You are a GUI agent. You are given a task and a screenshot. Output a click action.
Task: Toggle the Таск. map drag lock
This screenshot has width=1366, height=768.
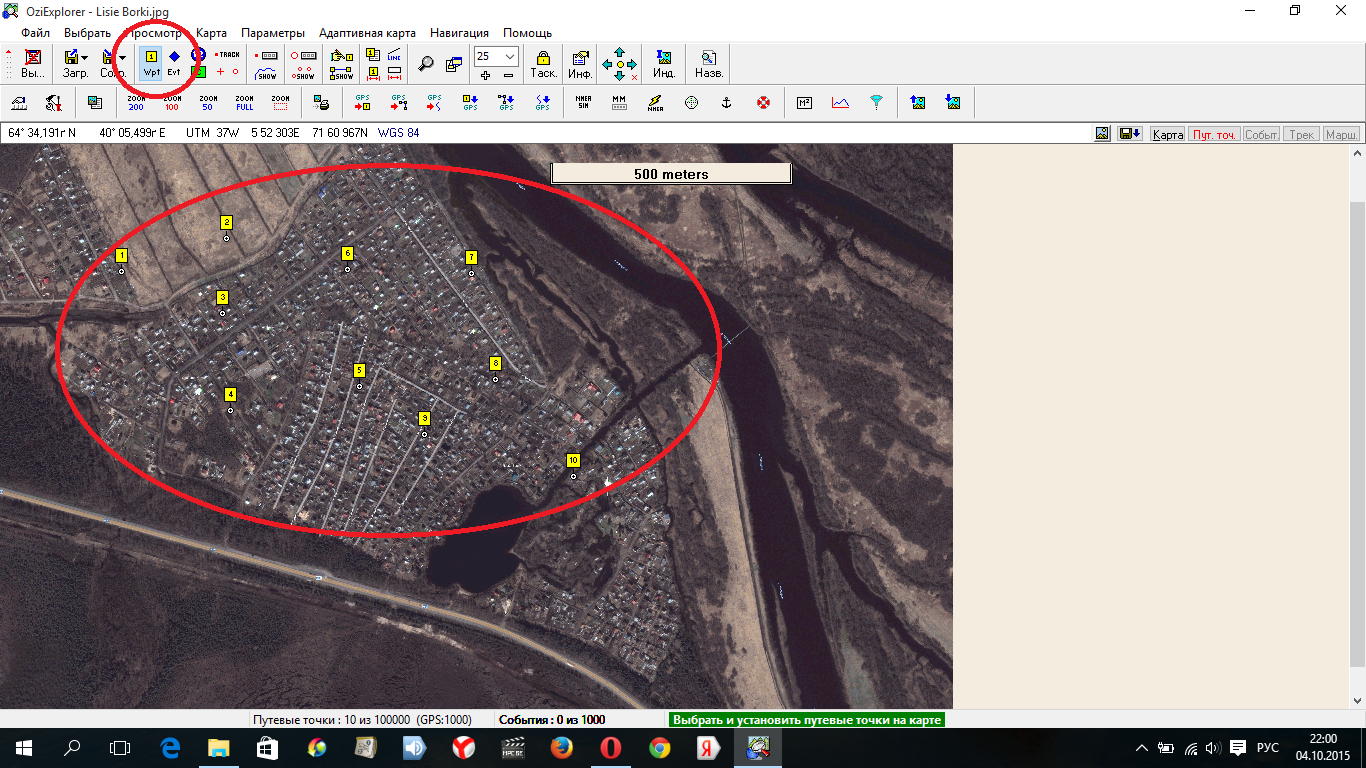pyautogui.click(x=543, y=63)
